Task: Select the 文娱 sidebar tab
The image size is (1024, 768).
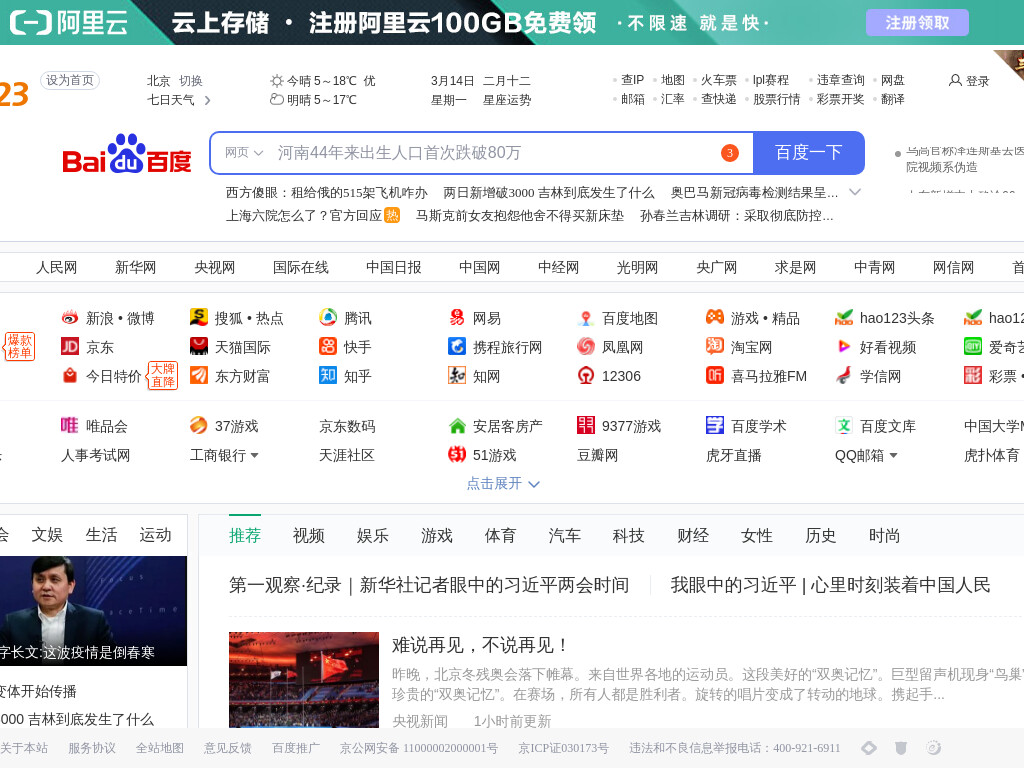Action: pos(47,535)
